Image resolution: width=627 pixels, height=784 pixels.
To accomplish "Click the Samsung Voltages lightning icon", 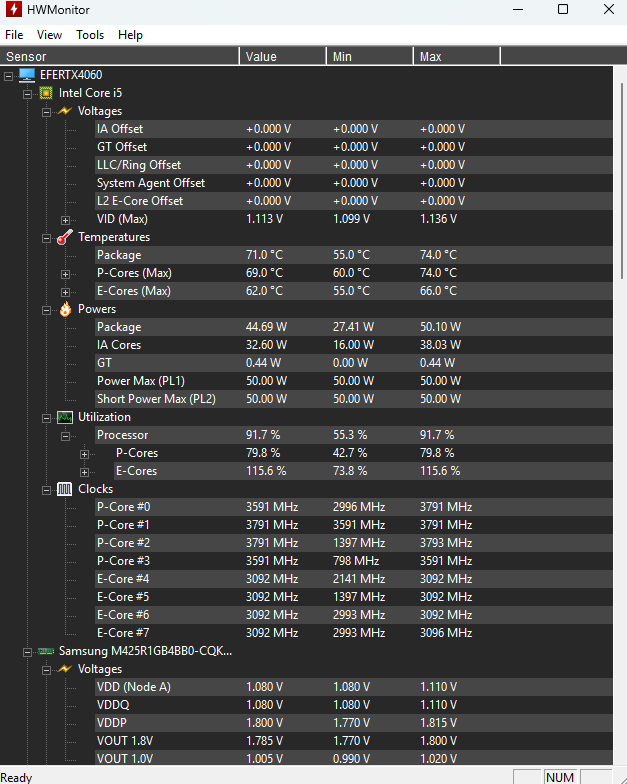I will pyautogui.click(x=65, y=668).
